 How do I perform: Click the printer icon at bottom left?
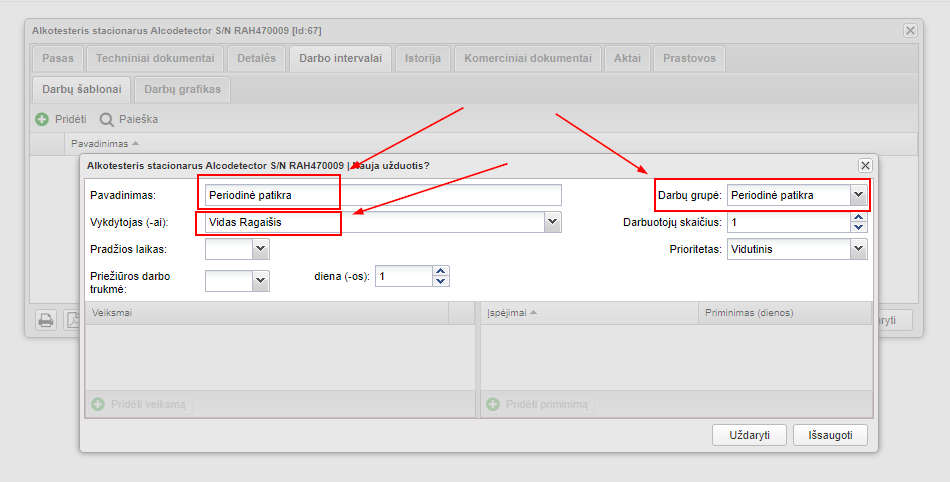[x=46, y=320]
